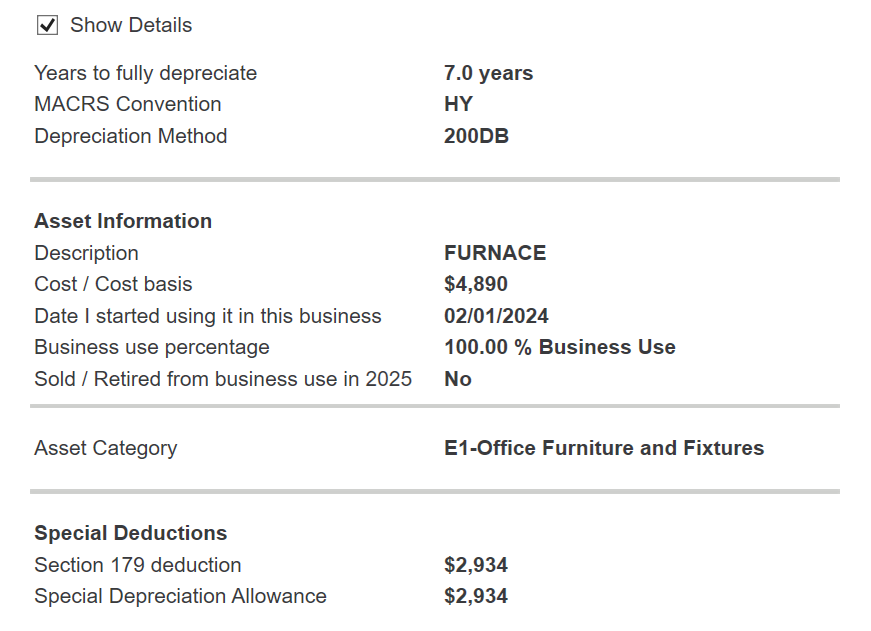Select the '7.0 years' value
The height and width of the screenshot is (631, 871).
pos(488,73)
